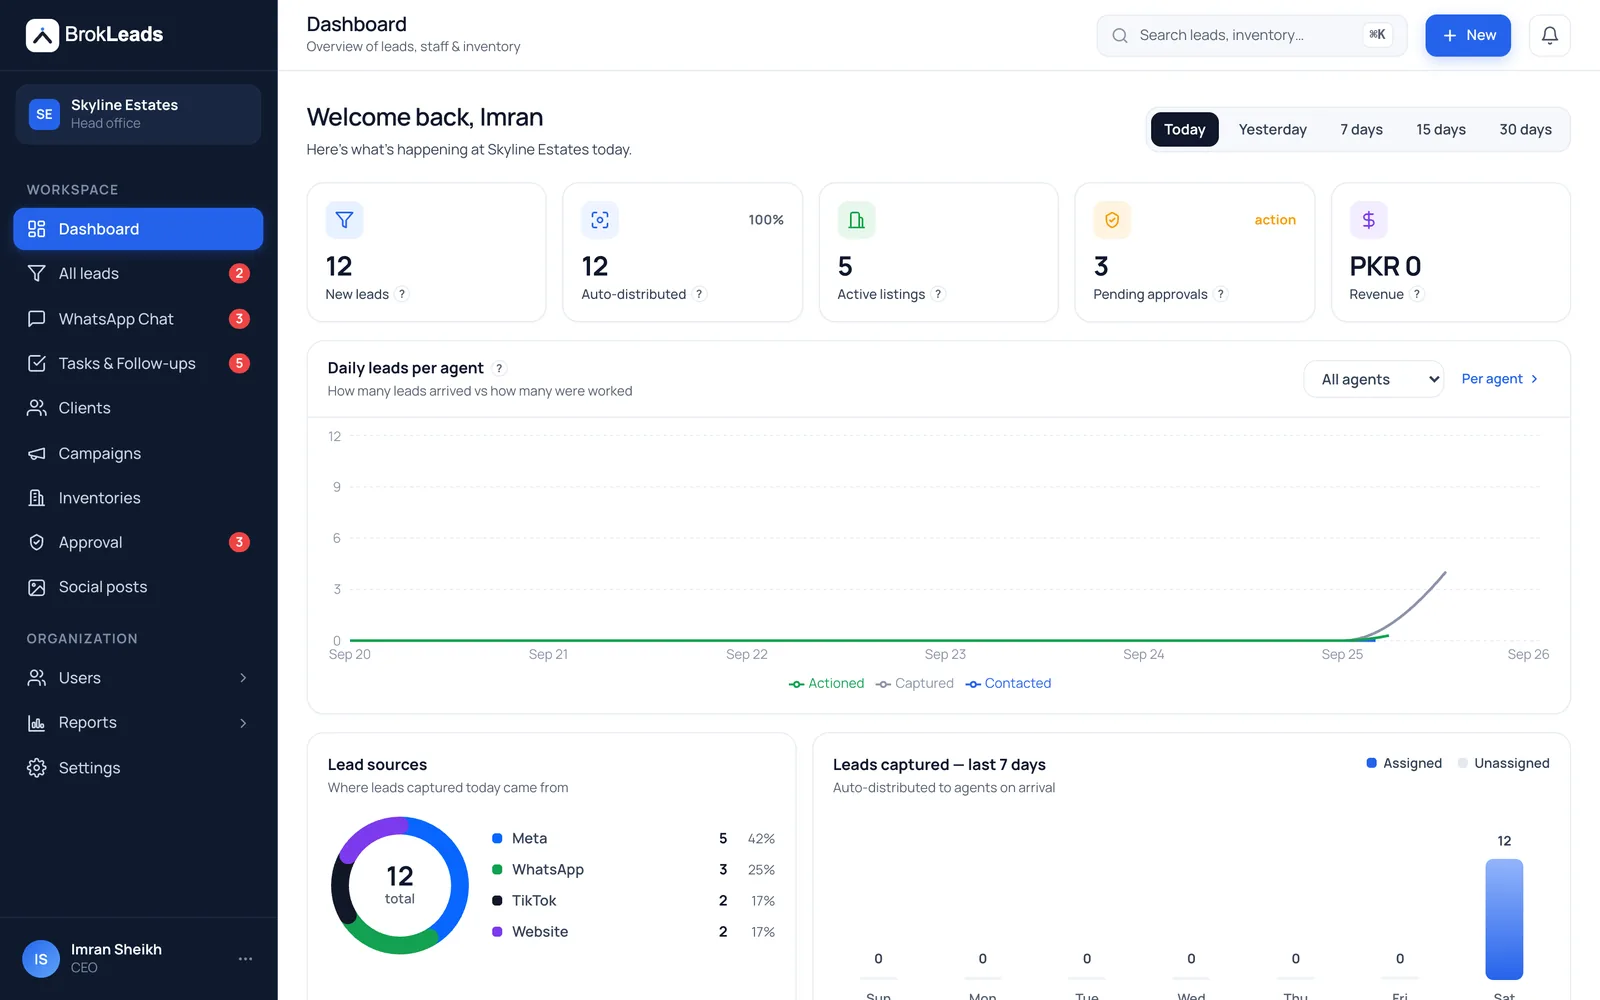The width and height of the screenshot is (1600, 1000).
Task: Click the pending approvals action label
Action: point(1275,220)
